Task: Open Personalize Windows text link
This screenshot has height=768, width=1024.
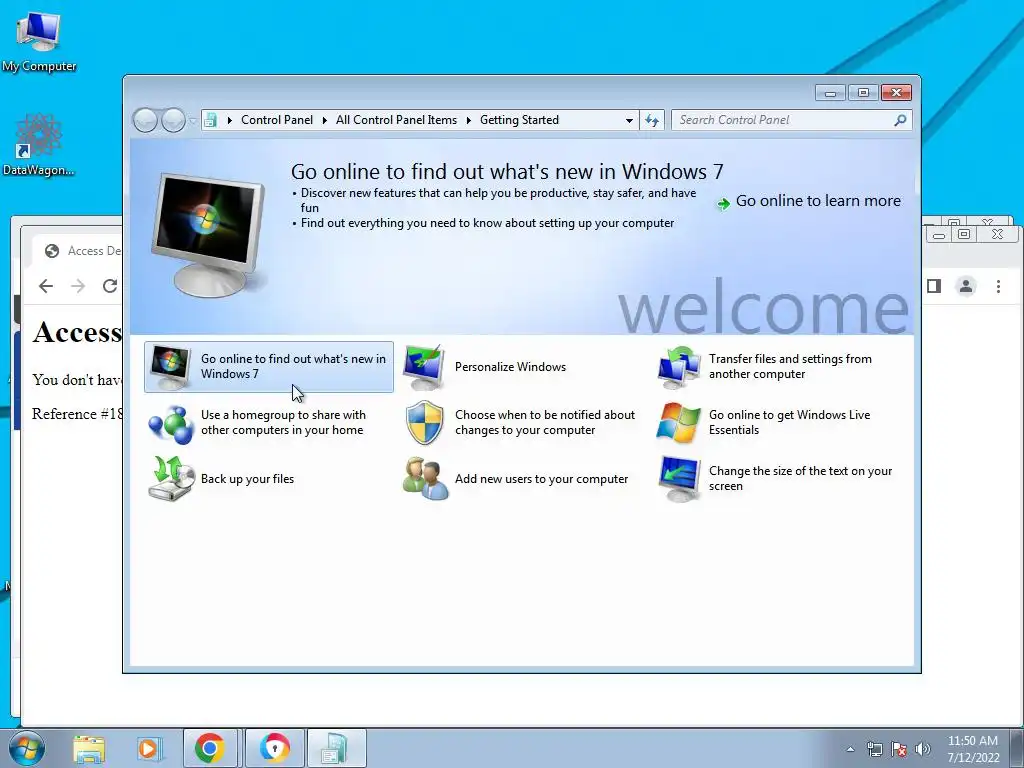Action: 510,367
